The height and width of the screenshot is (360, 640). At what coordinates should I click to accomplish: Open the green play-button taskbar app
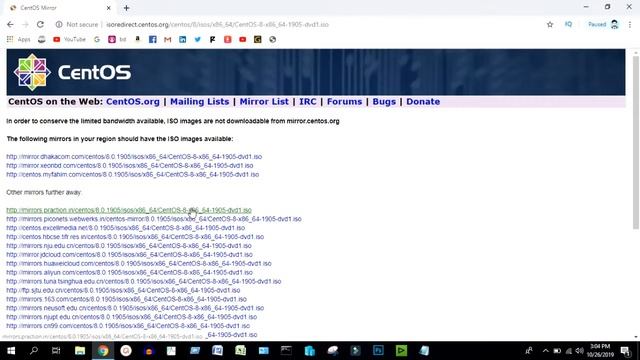[401, 351]
